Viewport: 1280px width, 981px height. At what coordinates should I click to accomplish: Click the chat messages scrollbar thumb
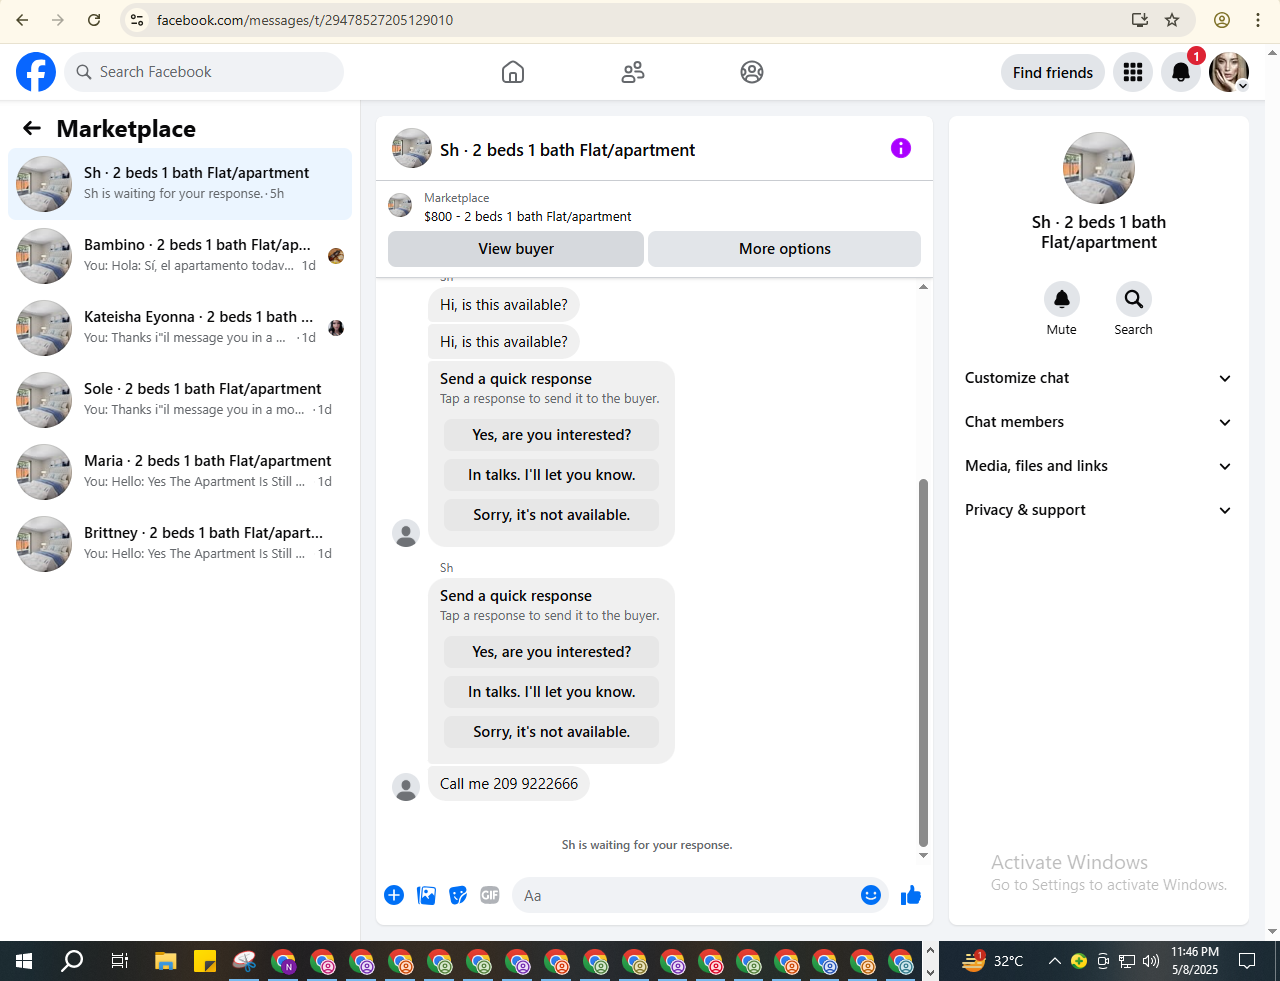pyautogui.click(x=923, y=662)
